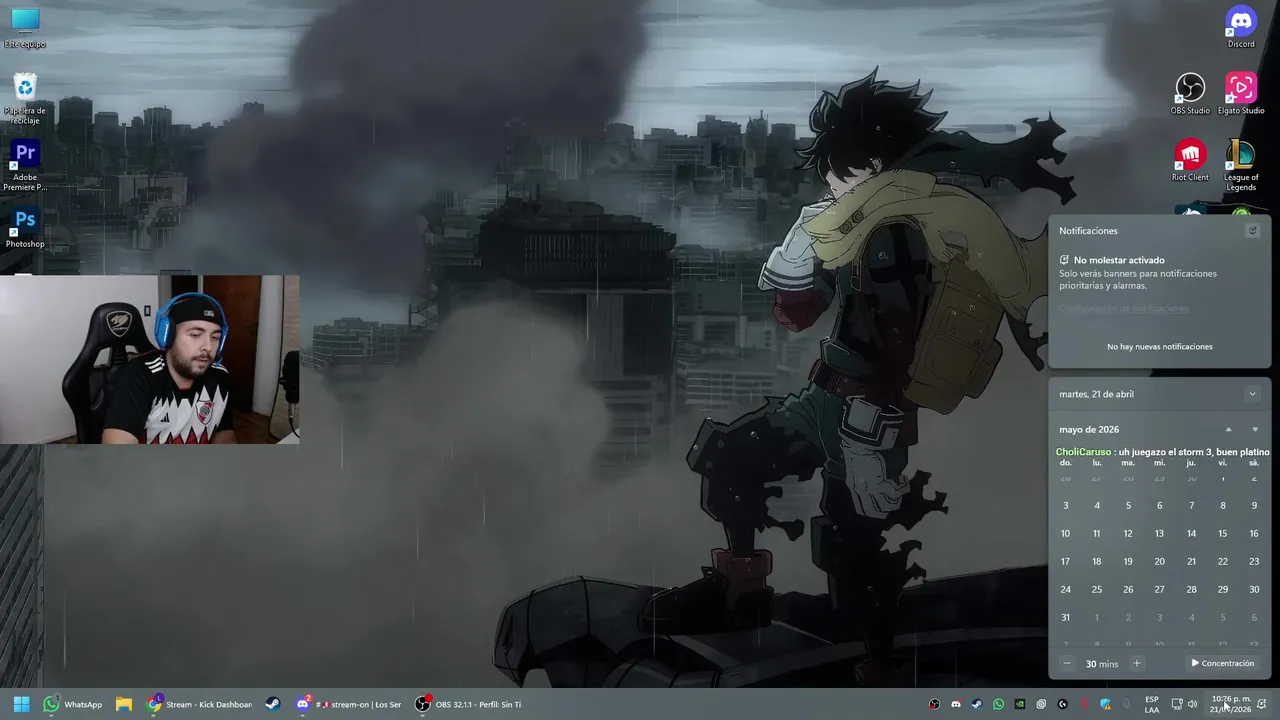
Task: Click the Windows Security shield tray icon
Action: (x=1105, y=704)
